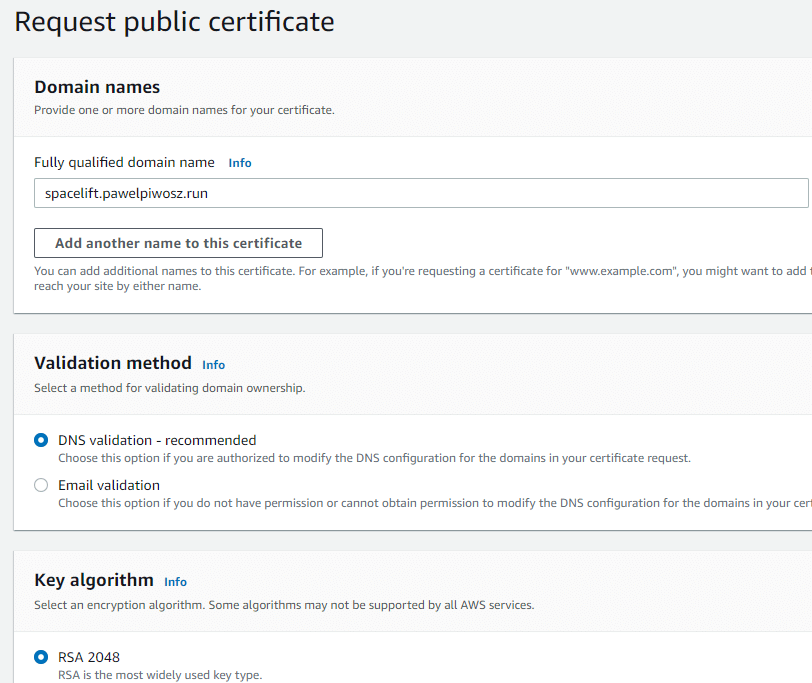Click the DNS validation recommended label
This screenshot has width=812, height=683.
[x=158, y=440]
